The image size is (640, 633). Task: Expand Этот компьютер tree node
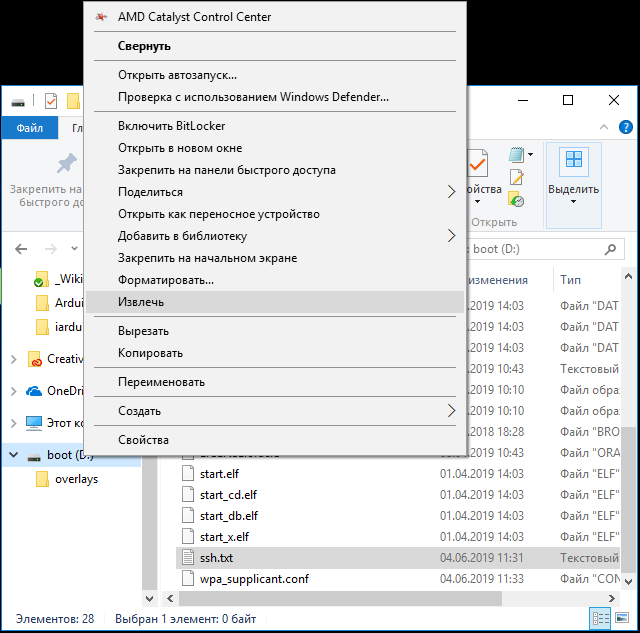13,423
